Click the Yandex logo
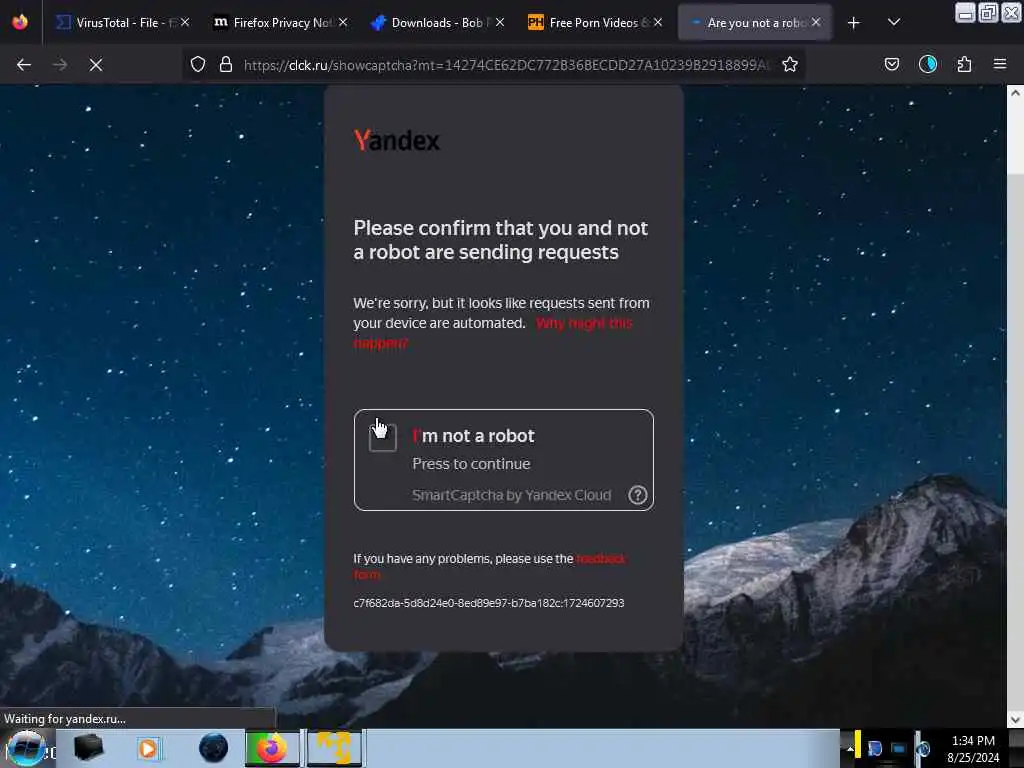Viewport: 1024px width, 768px height. (396, 140)
